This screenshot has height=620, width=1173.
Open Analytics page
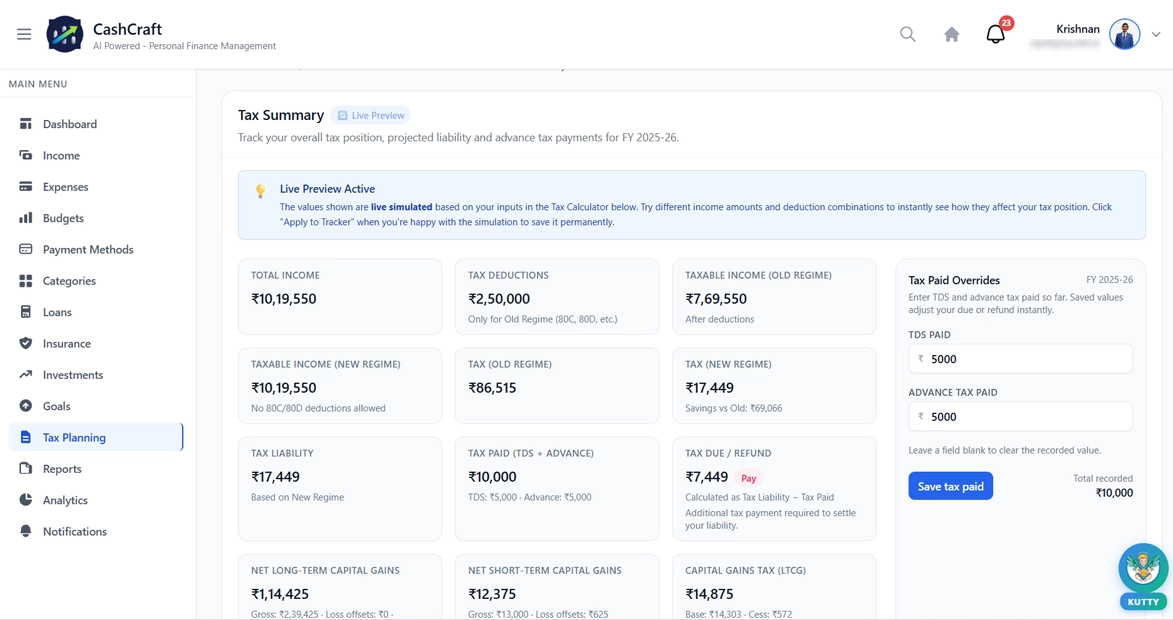pyautogui.click(x=96, y=500)
